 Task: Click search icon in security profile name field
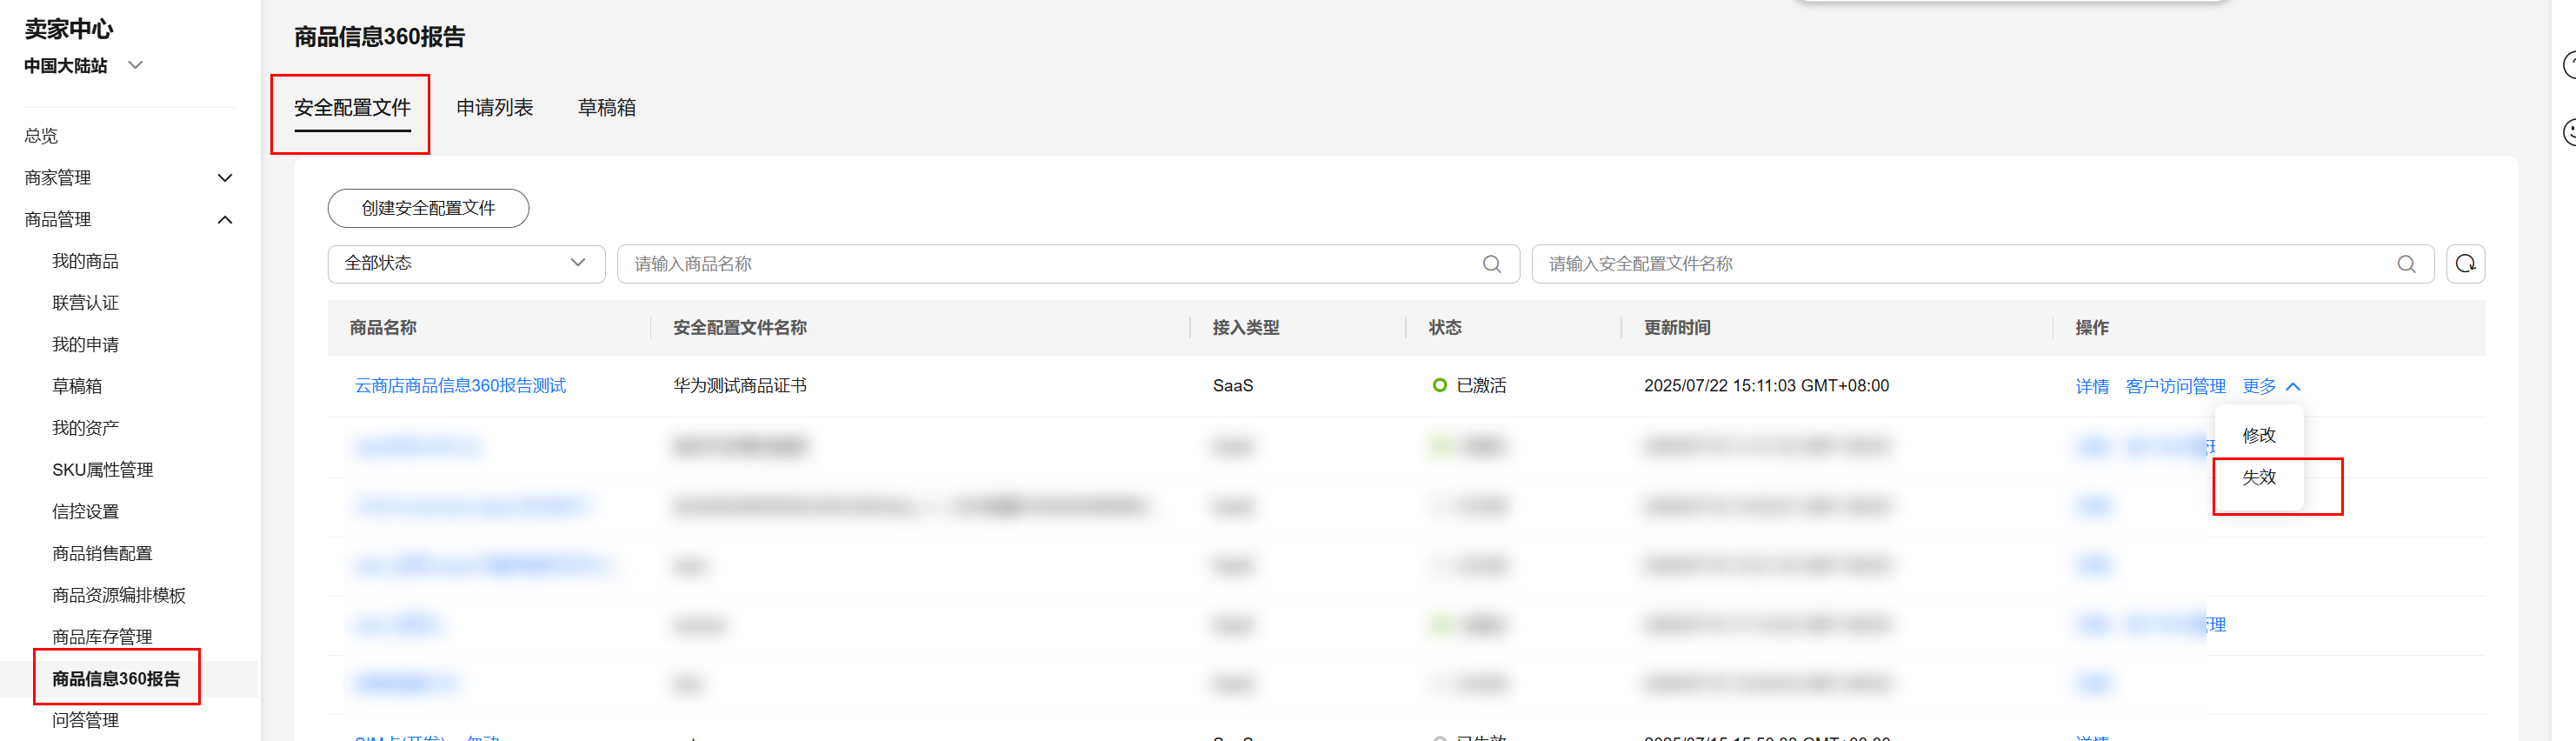coord(2406,264)
